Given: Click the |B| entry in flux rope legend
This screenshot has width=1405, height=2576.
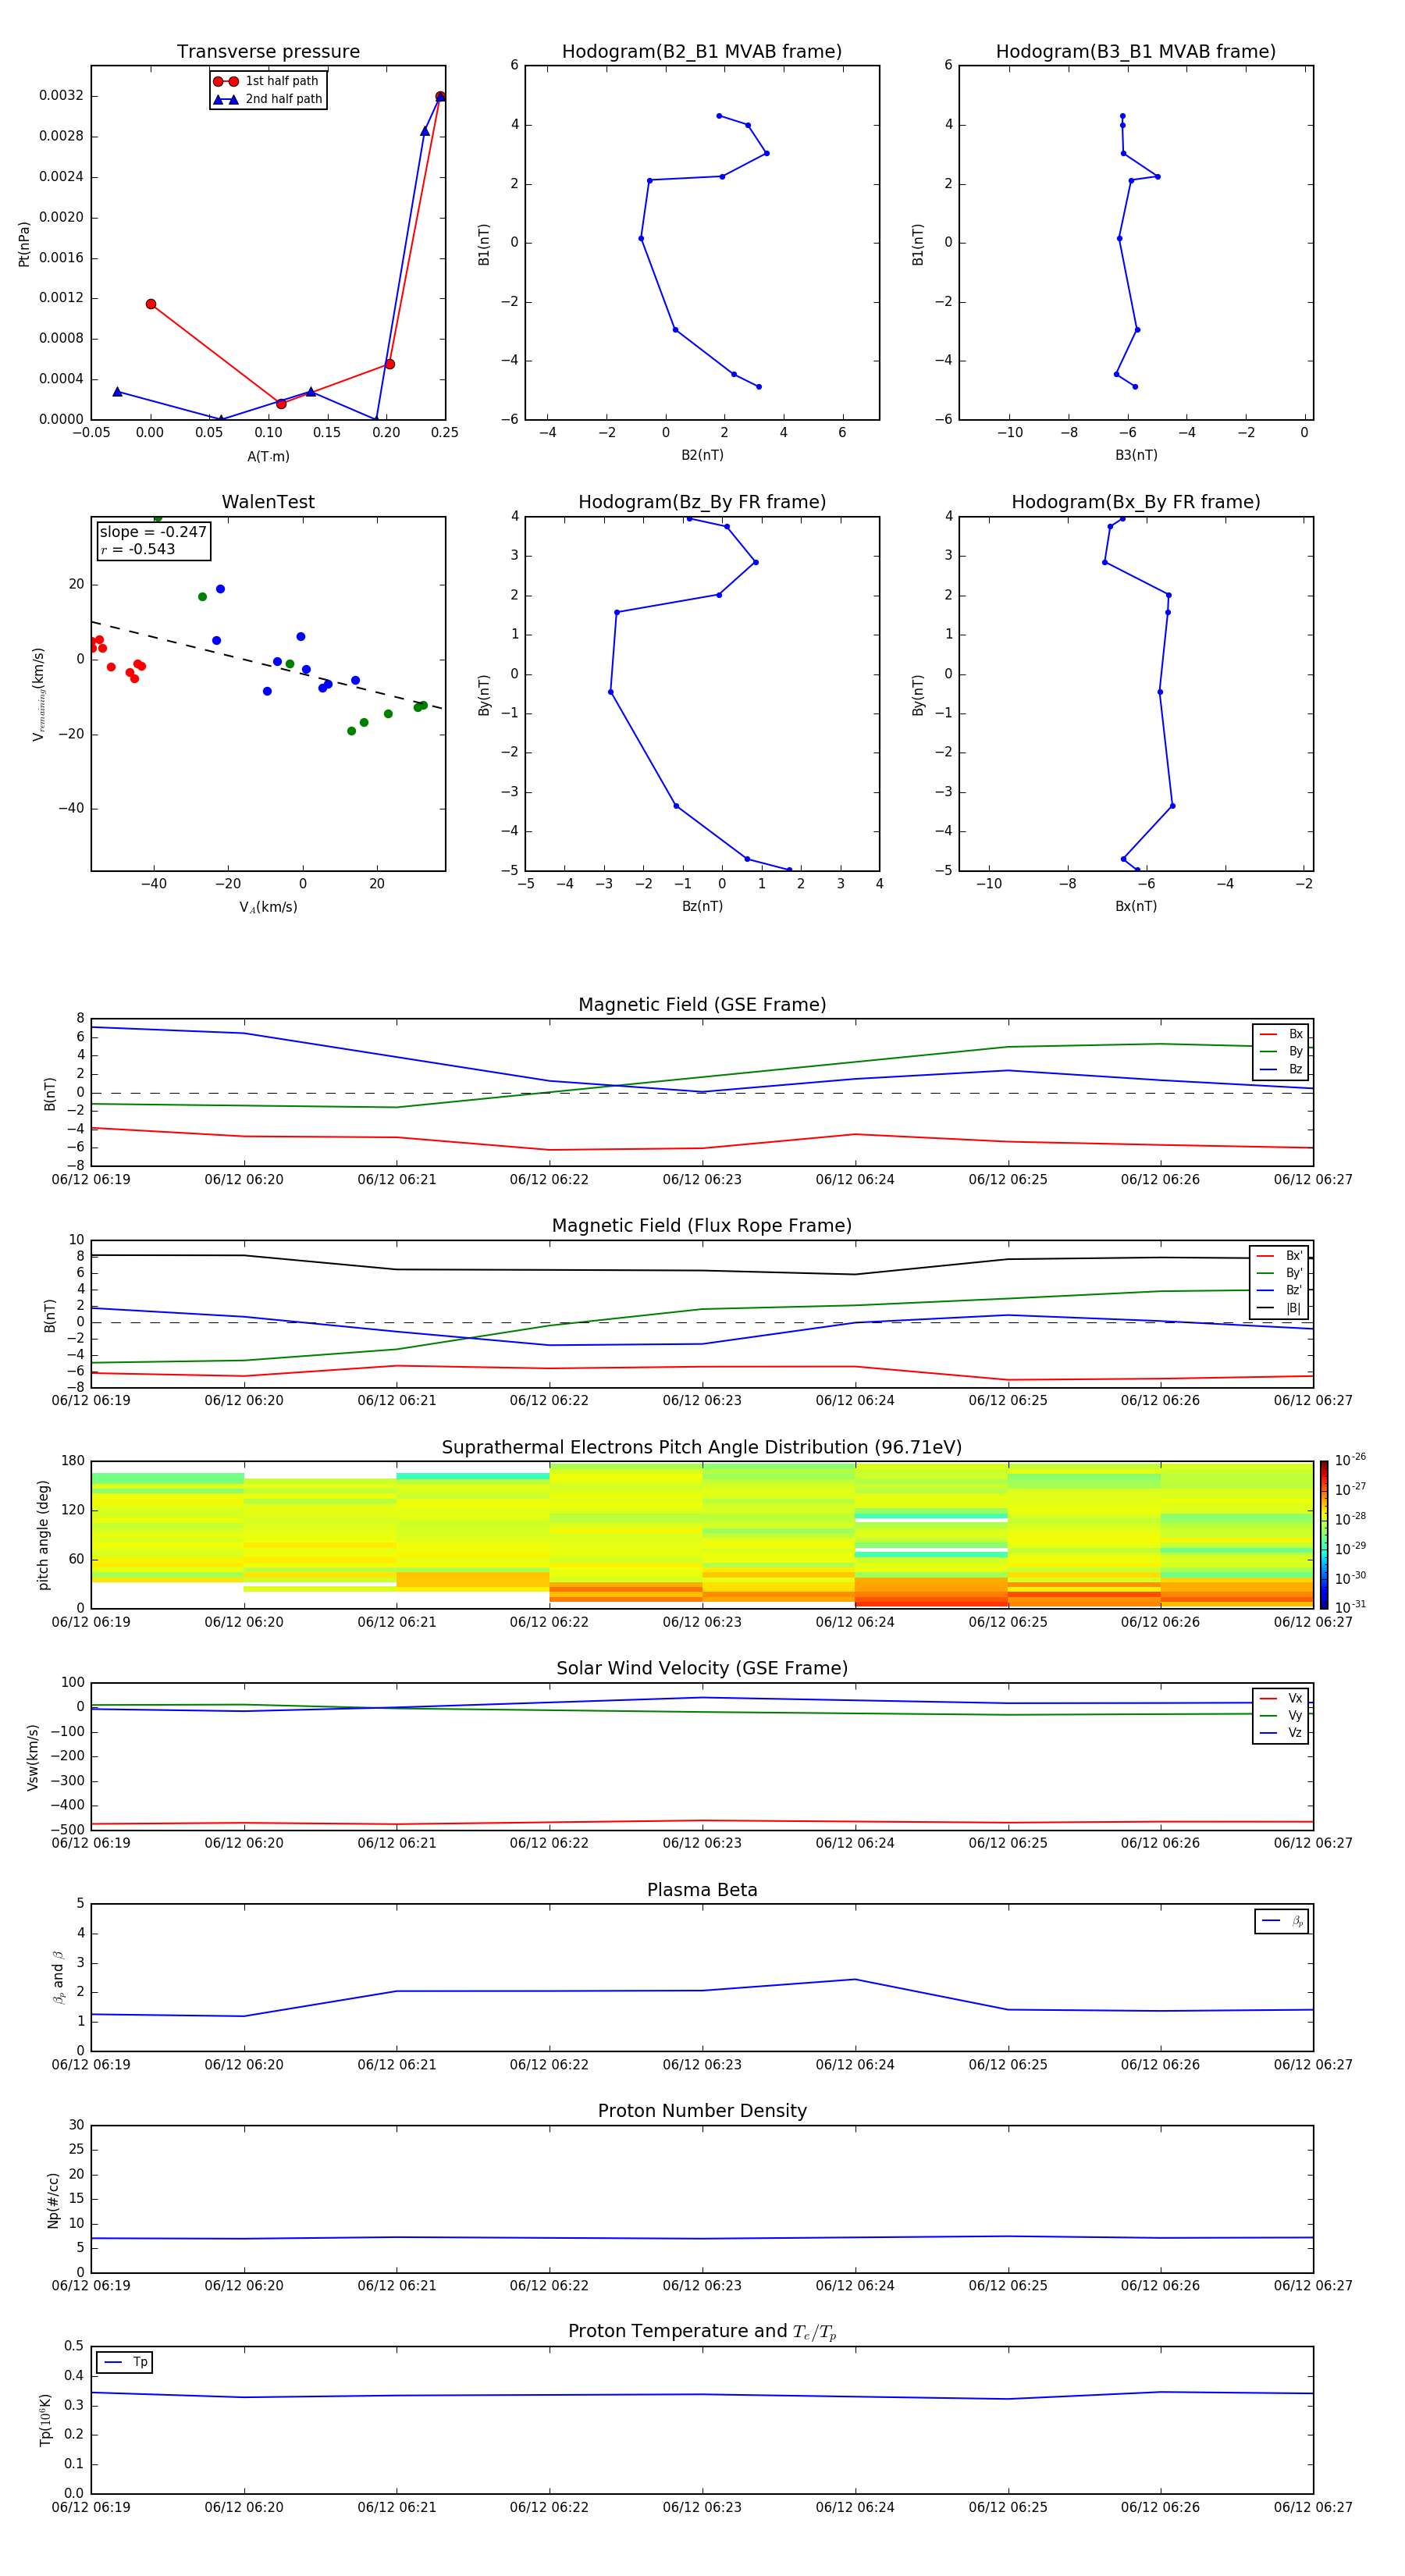Looking at the screenshot, I should (1279, 1308).
